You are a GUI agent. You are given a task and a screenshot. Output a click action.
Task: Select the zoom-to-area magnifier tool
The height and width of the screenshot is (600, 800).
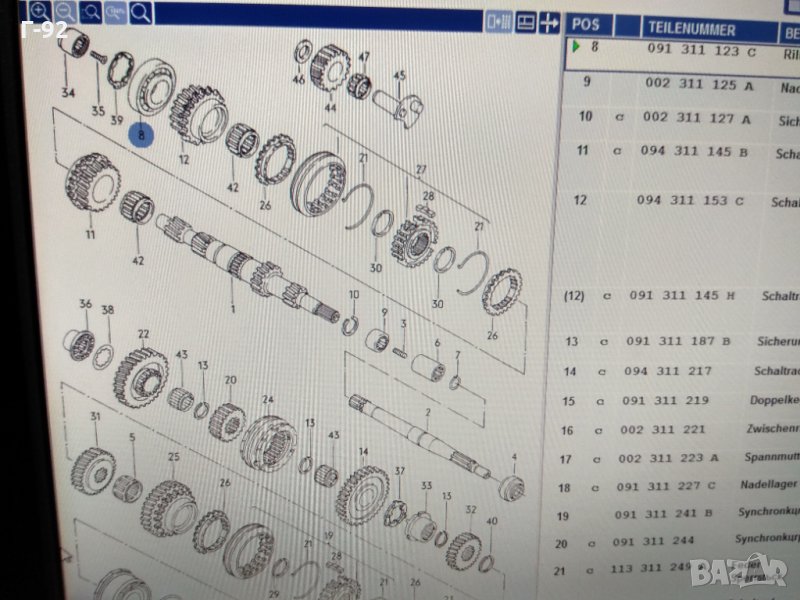[91, 11]
